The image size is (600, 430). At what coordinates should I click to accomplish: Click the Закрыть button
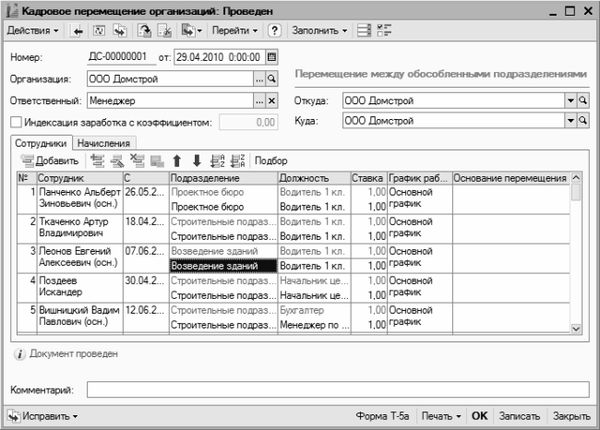point(571,416)
